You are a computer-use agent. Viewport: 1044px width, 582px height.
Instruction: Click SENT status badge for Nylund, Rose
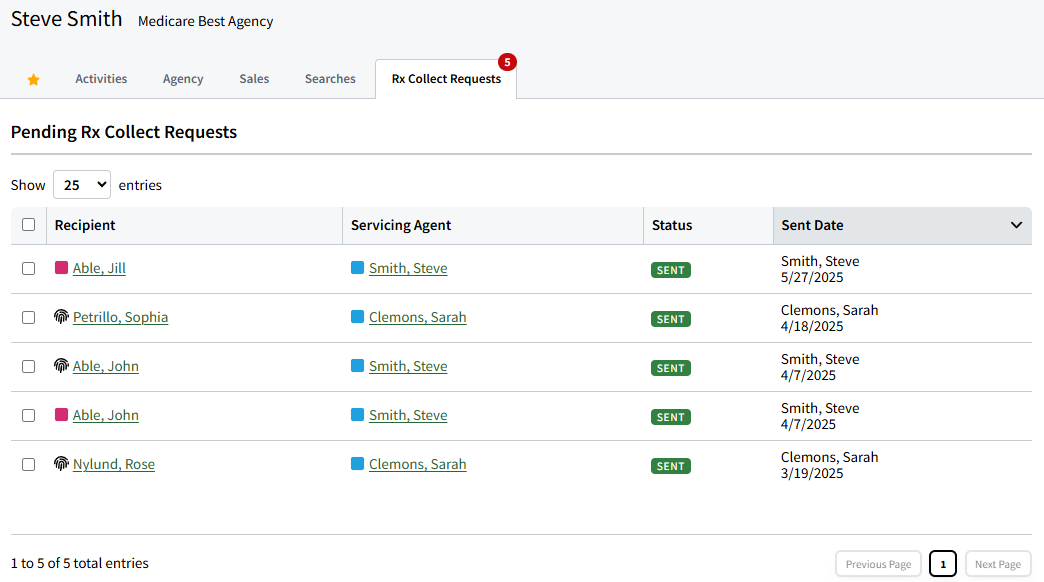point(670,466)
